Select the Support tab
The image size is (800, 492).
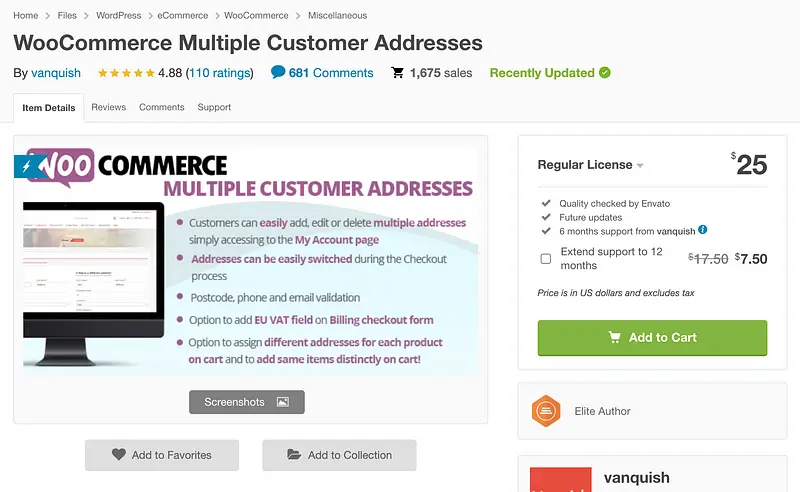pyautogui.click(x=214, y=107)
